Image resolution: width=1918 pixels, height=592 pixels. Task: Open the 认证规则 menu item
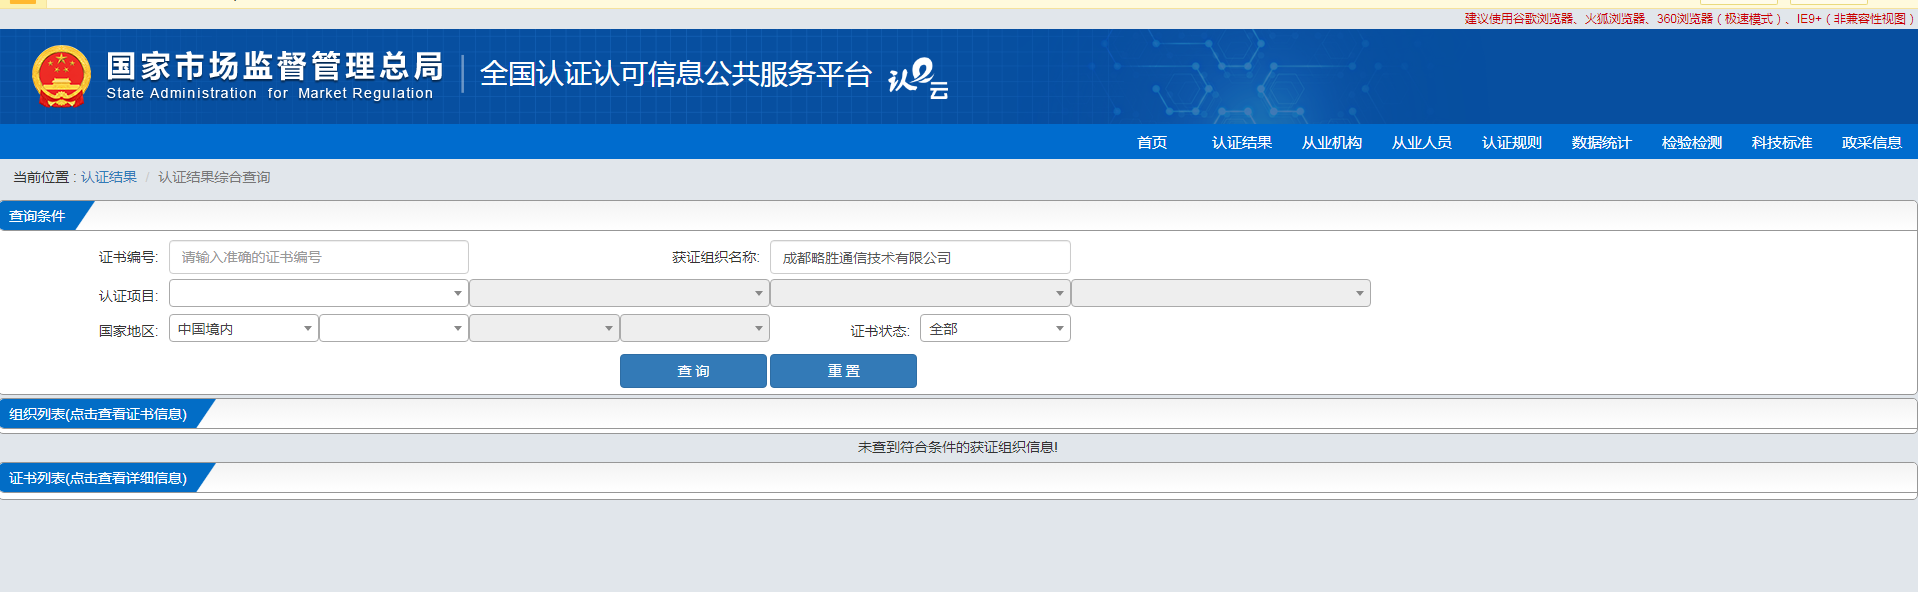click(1512, 143)
